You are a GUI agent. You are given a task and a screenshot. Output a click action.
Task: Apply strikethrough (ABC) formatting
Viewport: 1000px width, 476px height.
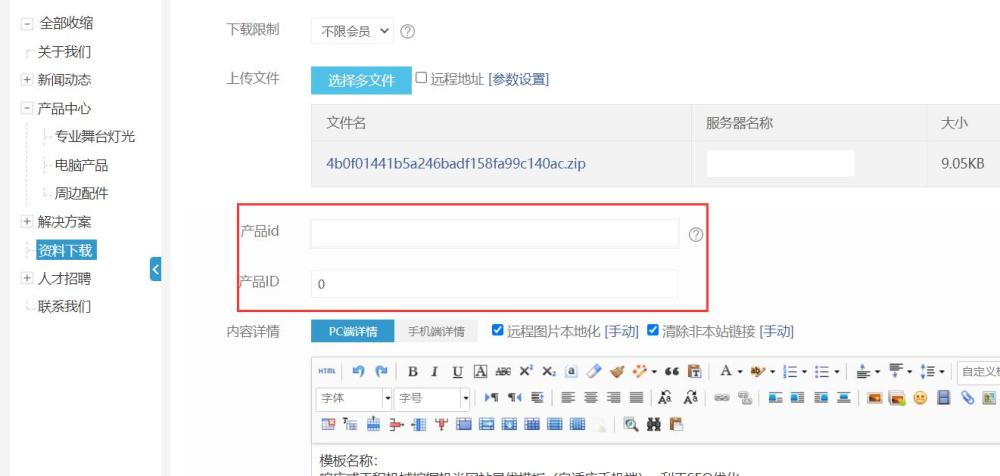(503, 371)
